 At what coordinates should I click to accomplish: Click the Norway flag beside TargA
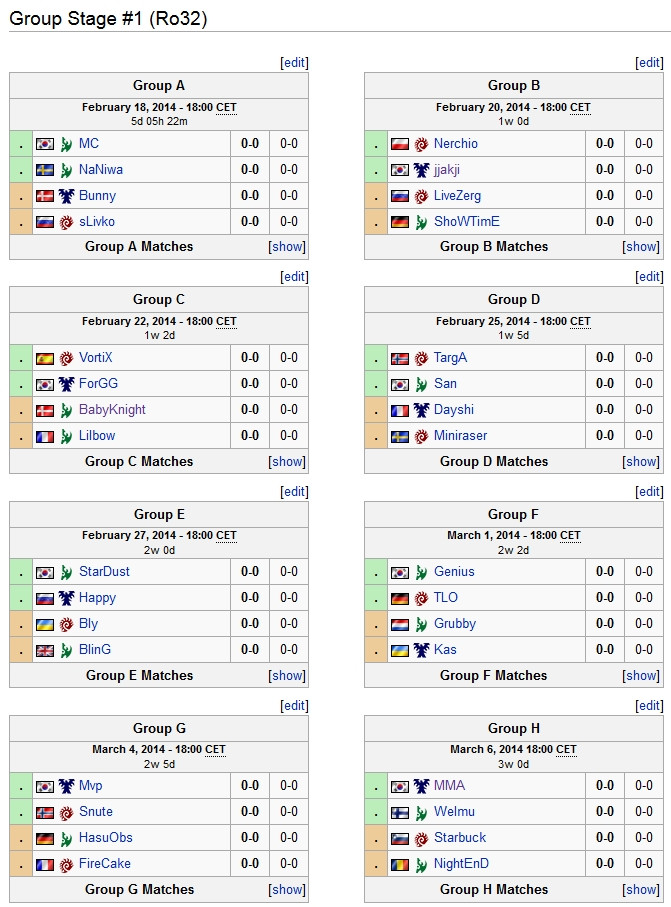pos(400,358)
